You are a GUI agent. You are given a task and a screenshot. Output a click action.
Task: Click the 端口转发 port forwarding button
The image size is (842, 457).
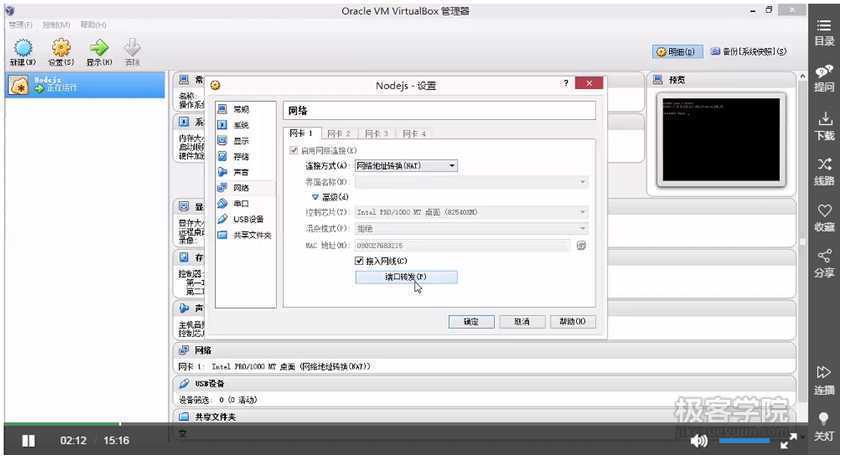point(406,277)
